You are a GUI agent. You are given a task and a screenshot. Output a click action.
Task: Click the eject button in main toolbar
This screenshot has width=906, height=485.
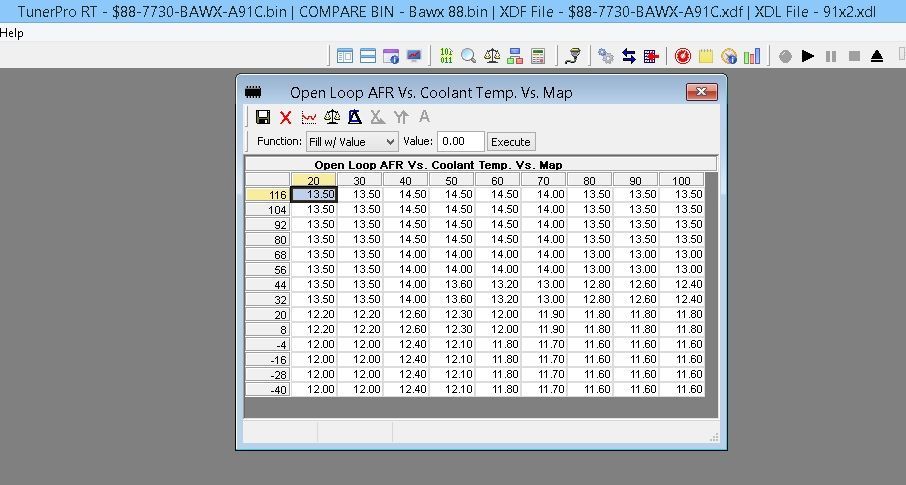[x=877, y=56]
